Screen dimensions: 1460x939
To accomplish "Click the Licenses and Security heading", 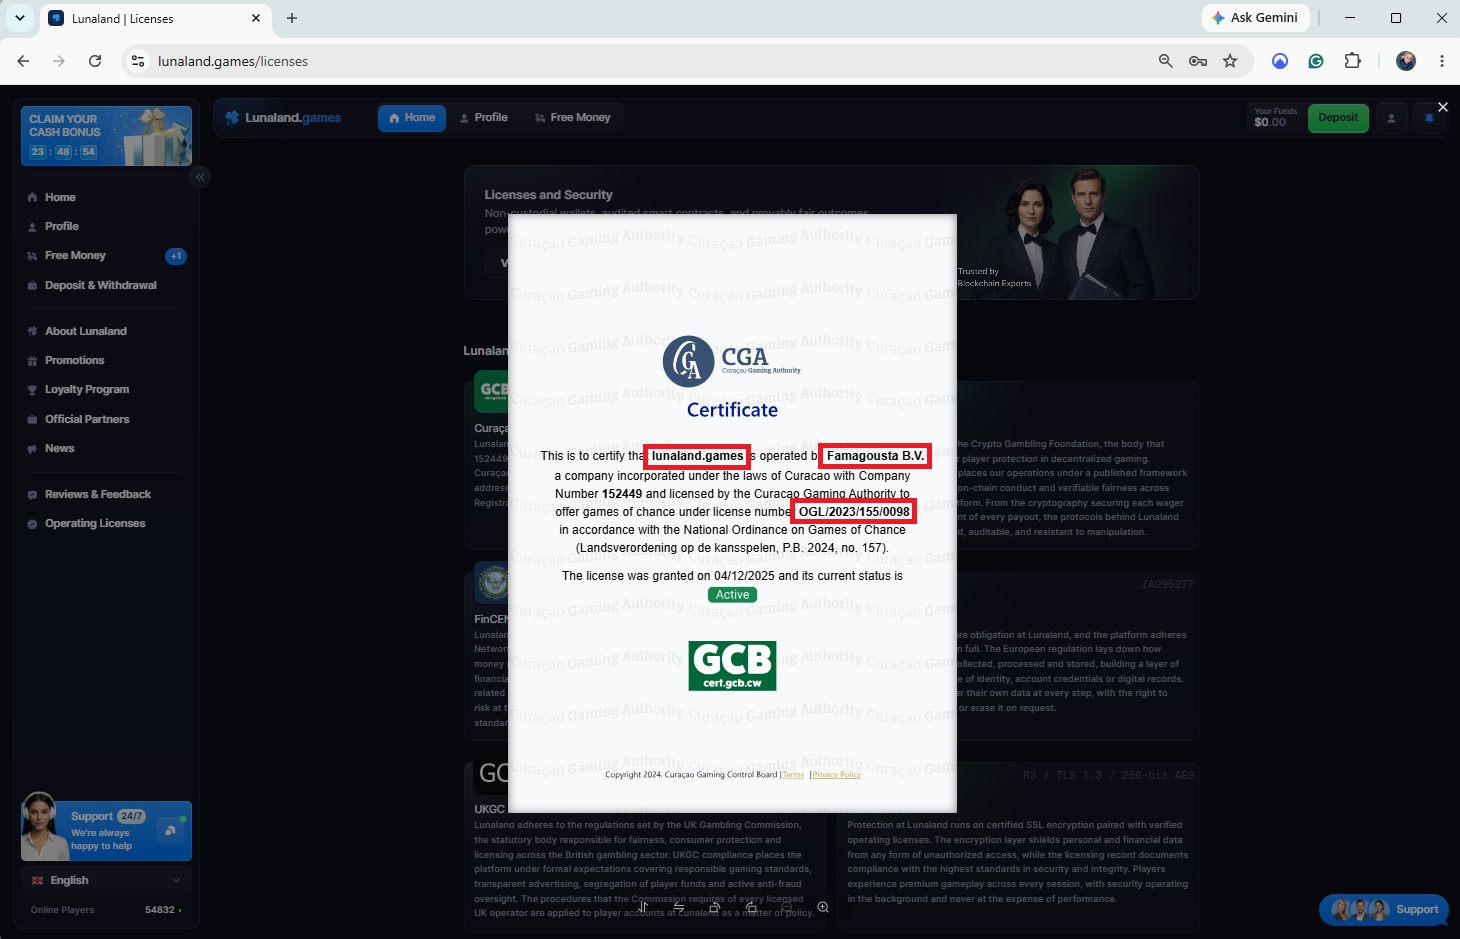I will point(548,195).
